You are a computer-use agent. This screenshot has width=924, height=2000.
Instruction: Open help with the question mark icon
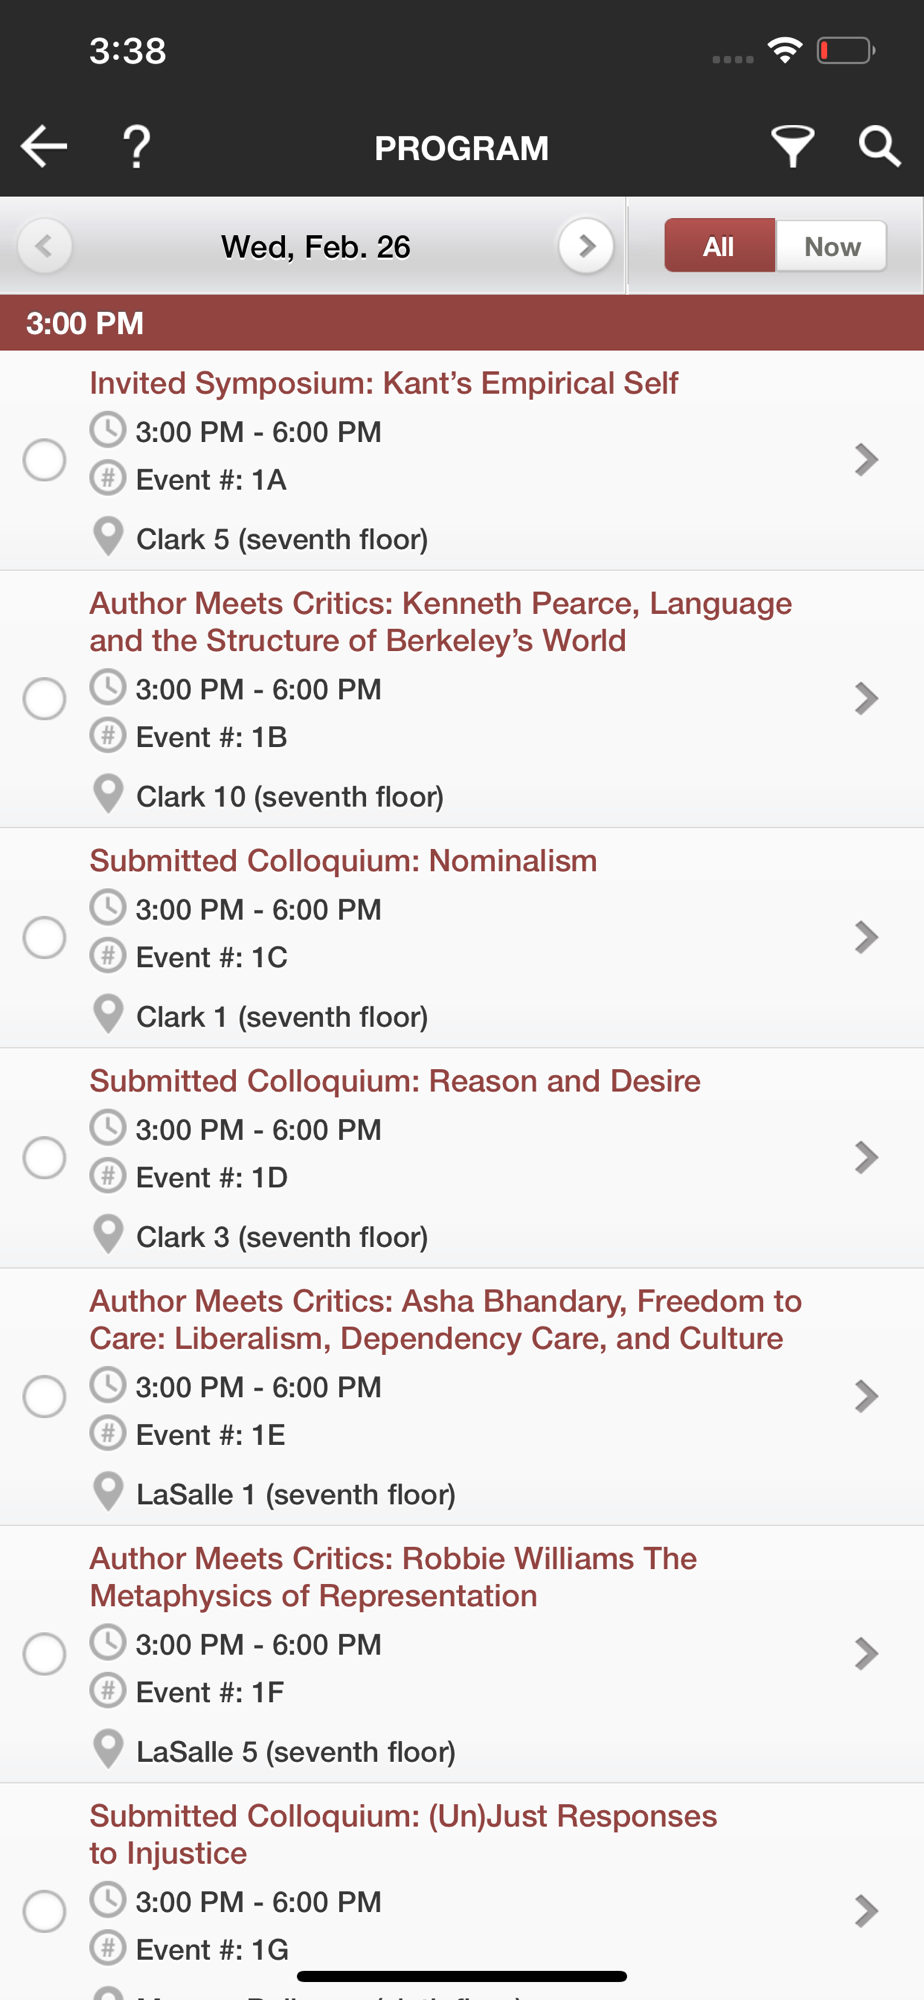point(137,147)
